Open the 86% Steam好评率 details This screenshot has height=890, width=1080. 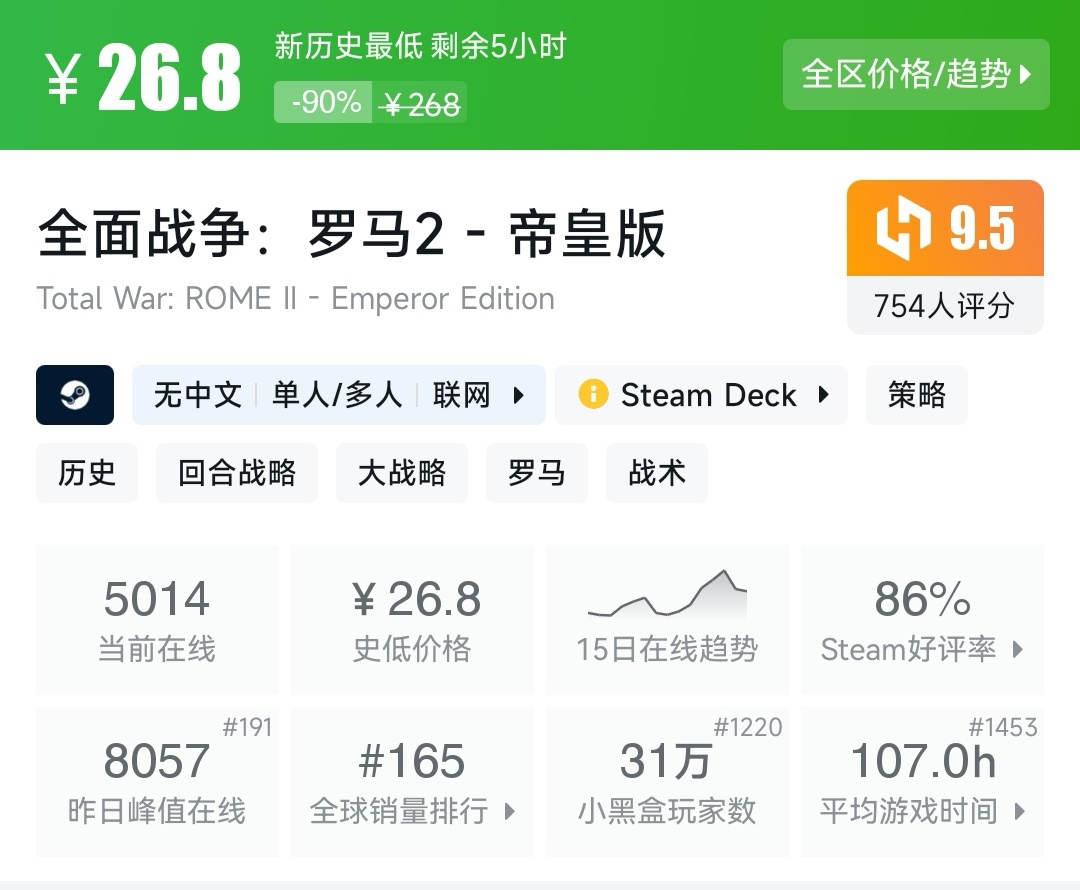tap(922, 619)
